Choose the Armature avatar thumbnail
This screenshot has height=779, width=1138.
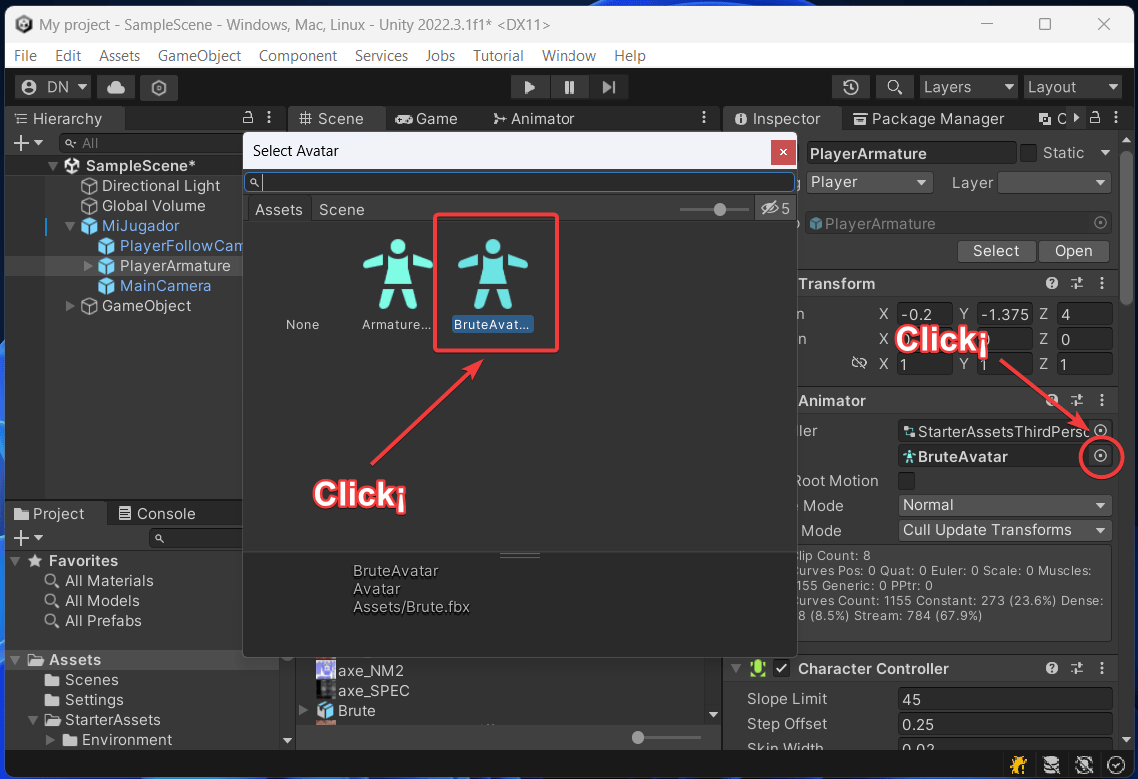(x=397, y=283)
